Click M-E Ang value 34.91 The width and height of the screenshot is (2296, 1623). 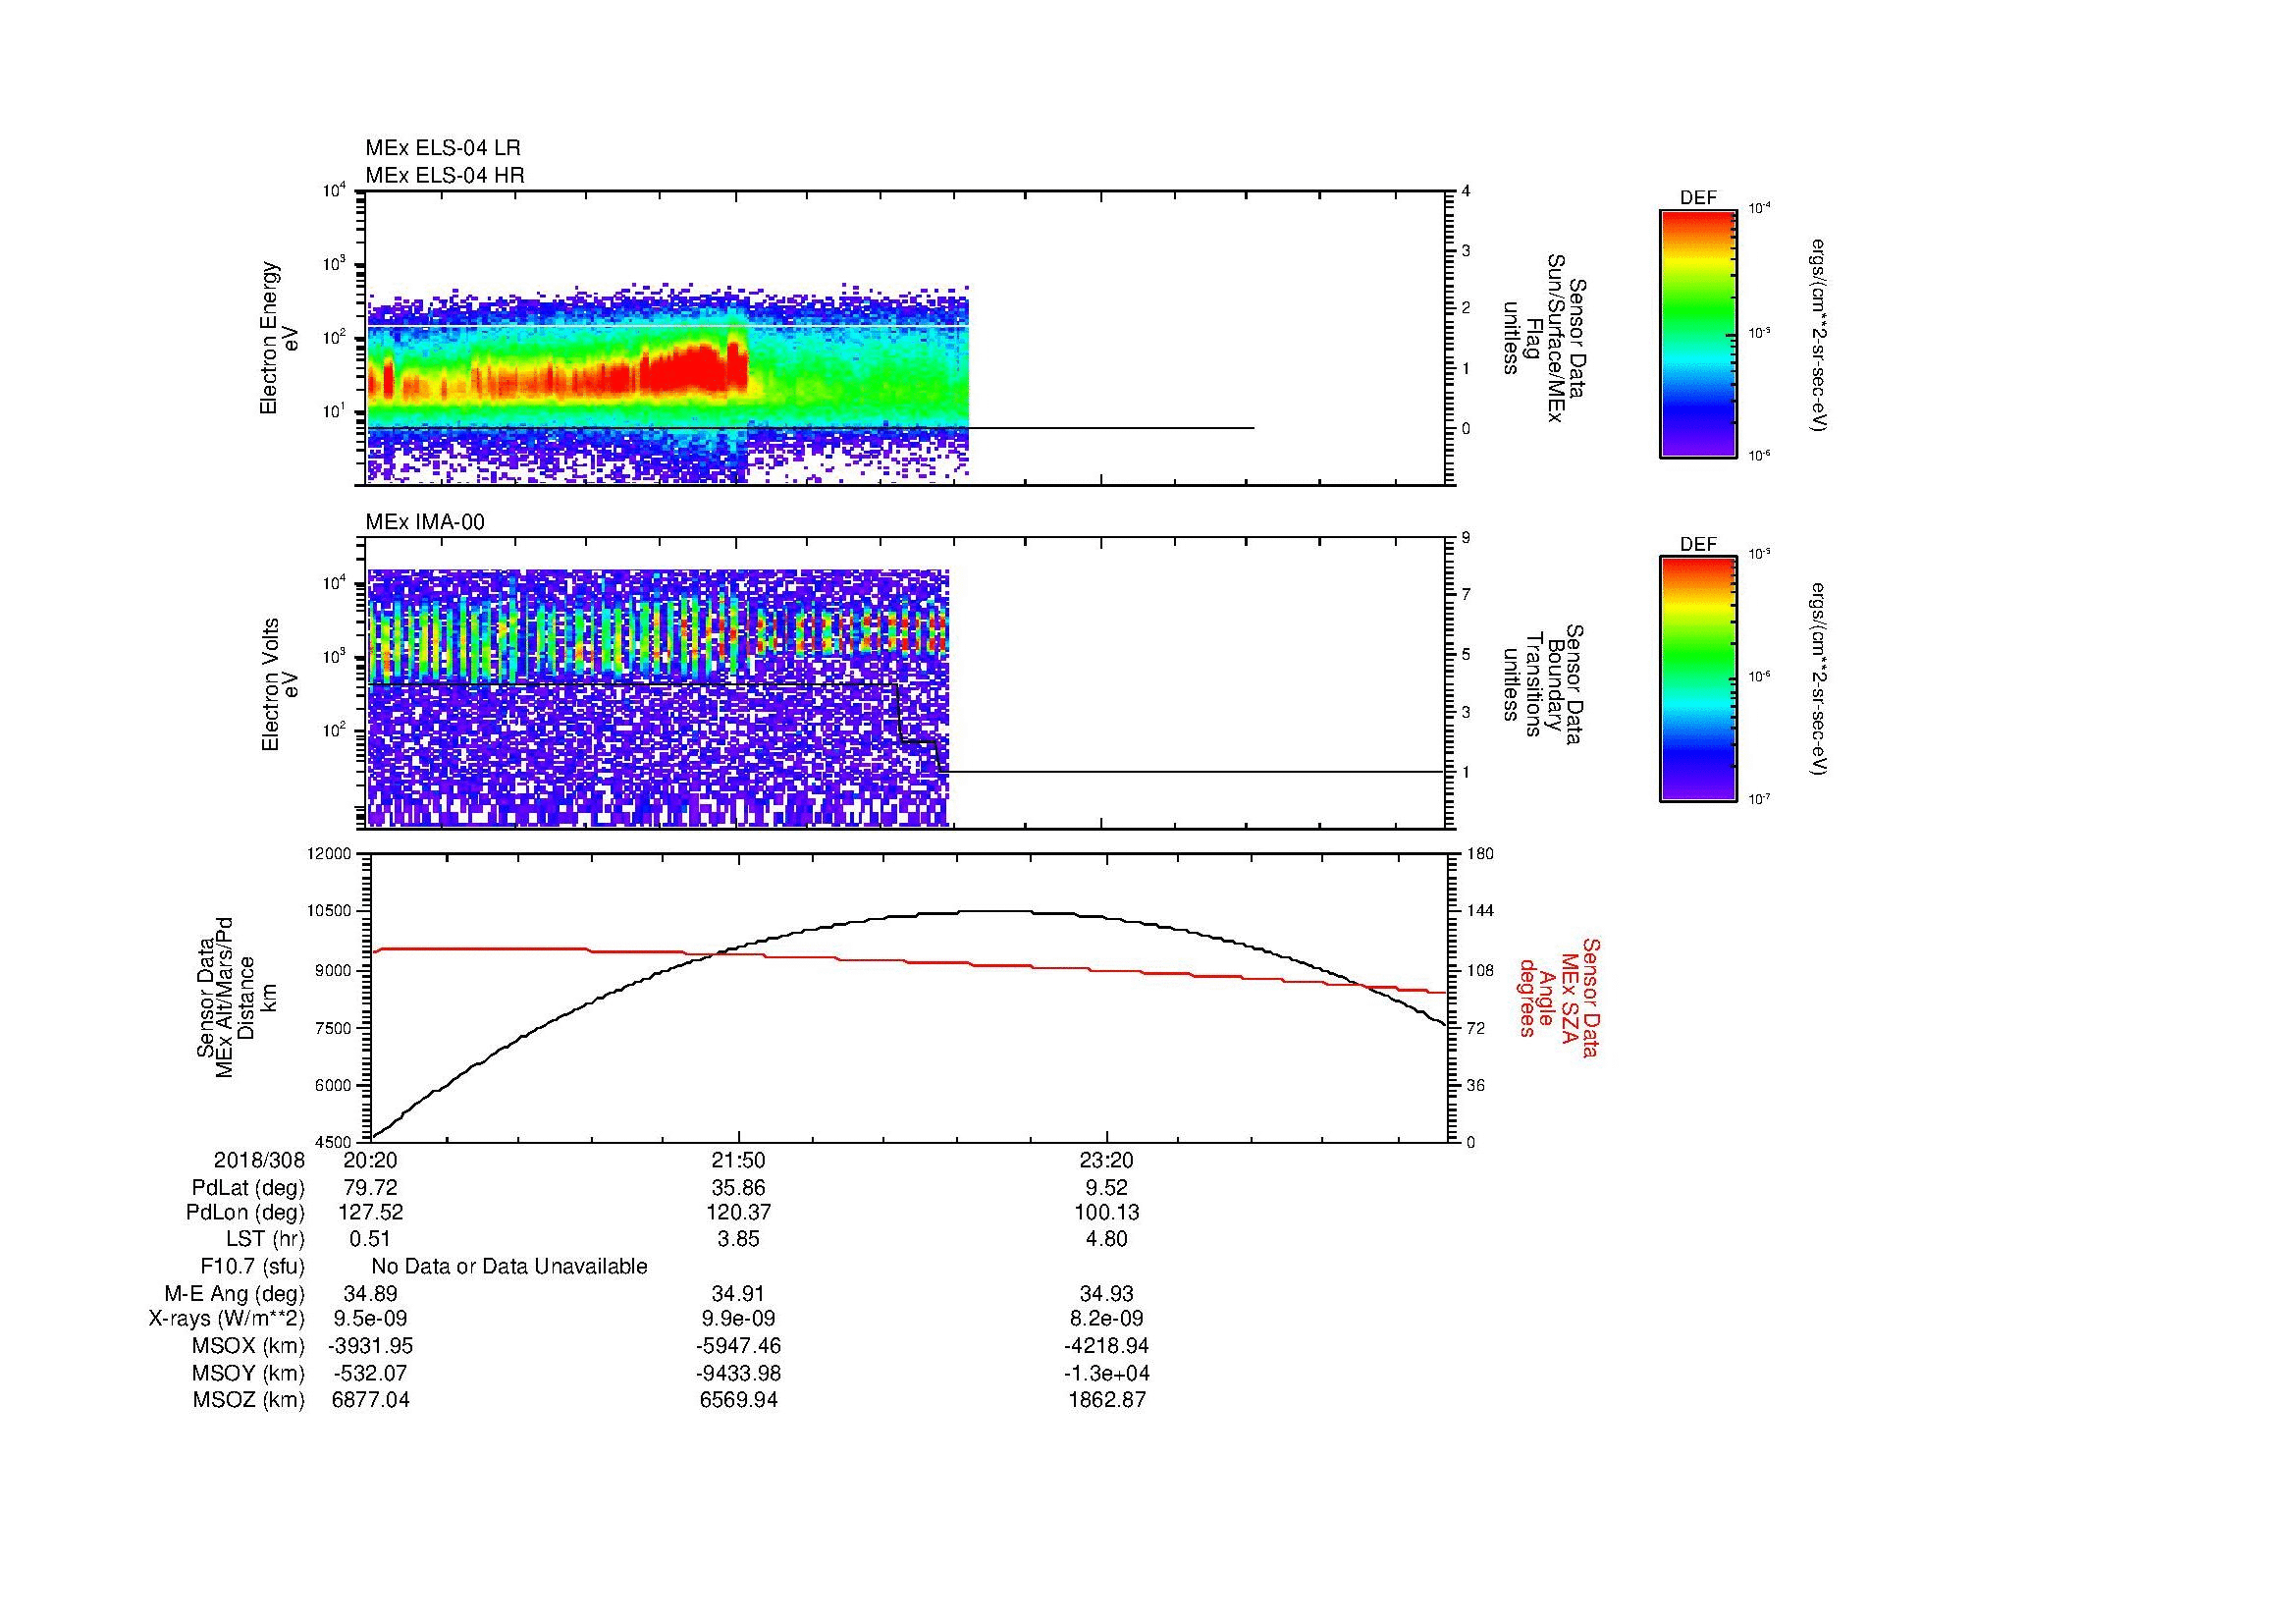[738, 1294]
